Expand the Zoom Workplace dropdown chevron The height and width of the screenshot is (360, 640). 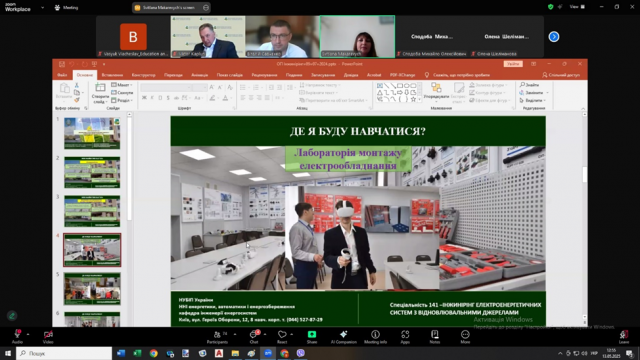pos(42,7)
